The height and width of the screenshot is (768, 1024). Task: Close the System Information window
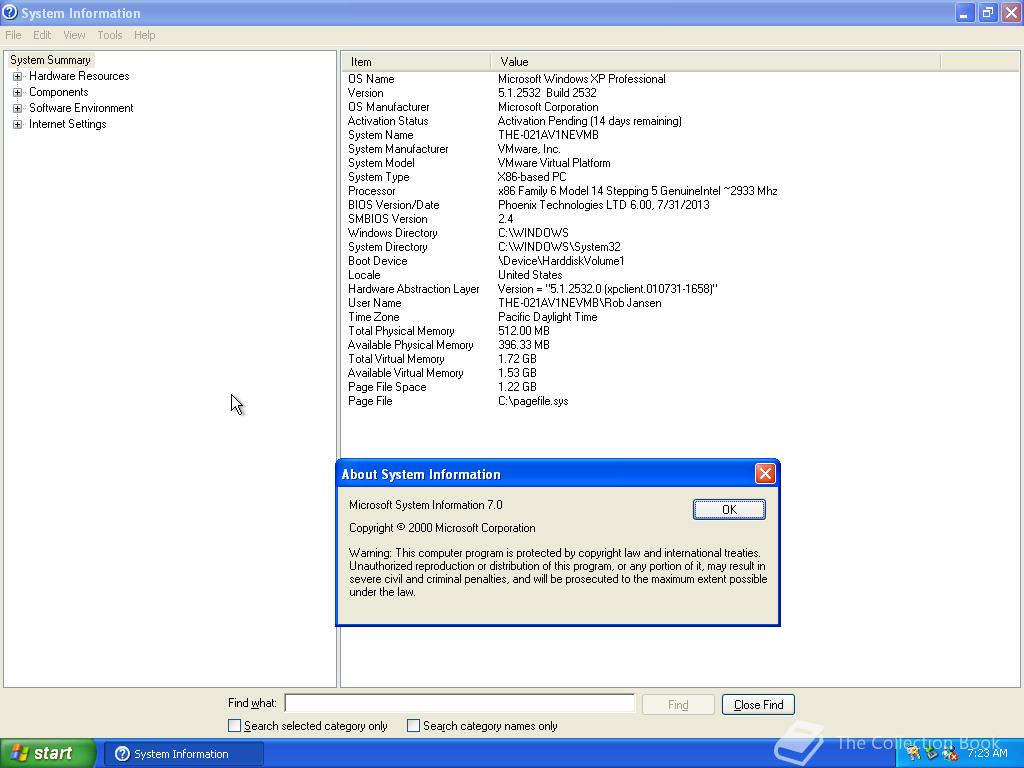[1012, 13]
